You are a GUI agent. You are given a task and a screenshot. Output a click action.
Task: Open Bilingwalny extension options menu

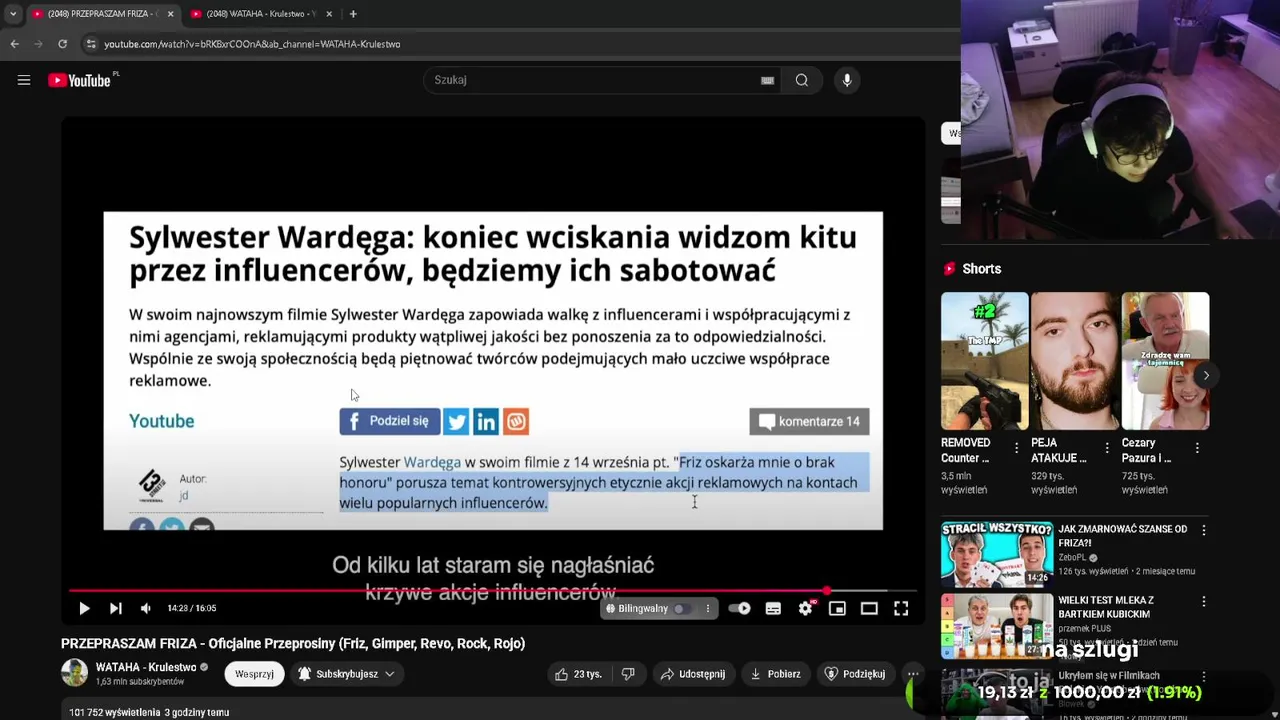[708, 608]
